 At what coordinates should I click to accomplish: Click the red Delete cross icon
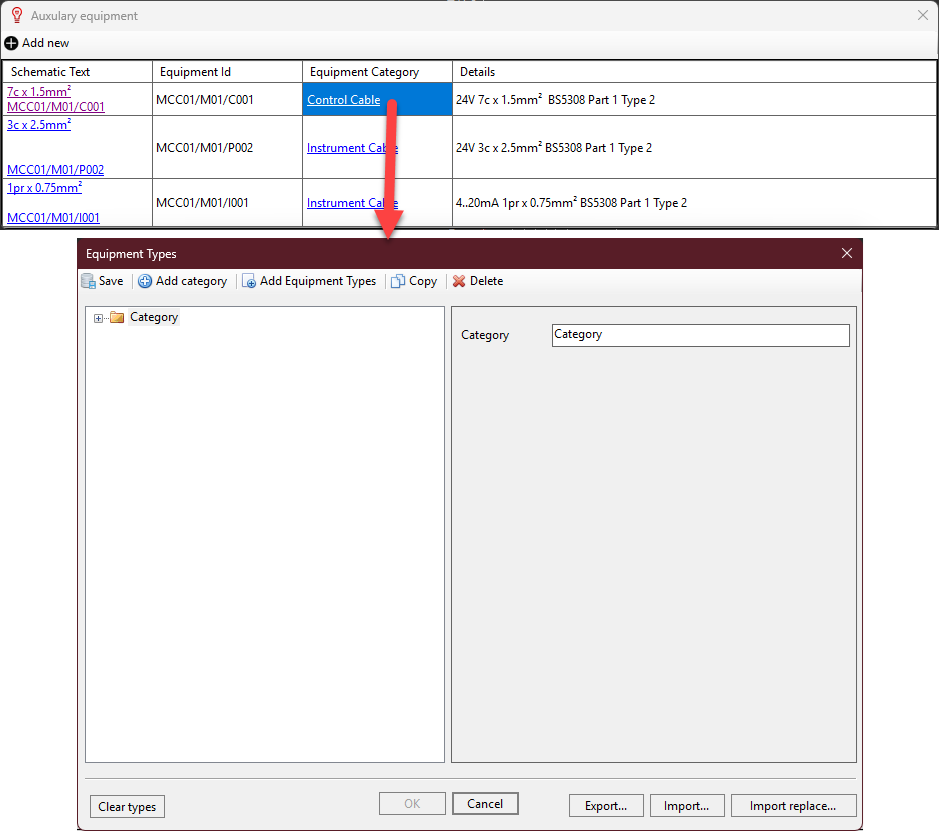pos(459,281)
